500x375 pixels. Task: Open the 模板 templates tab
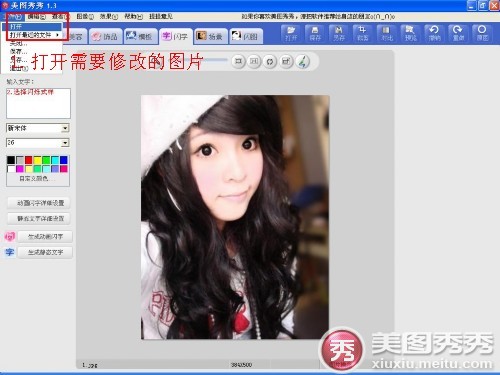click(x=140, y=36)
